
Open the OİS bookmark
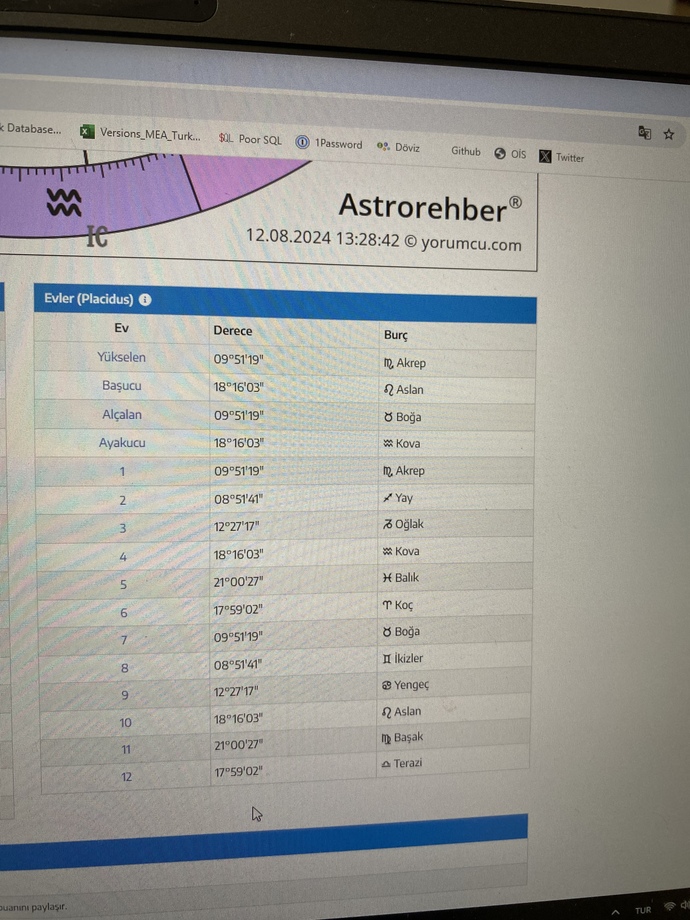tap(510, 154)
